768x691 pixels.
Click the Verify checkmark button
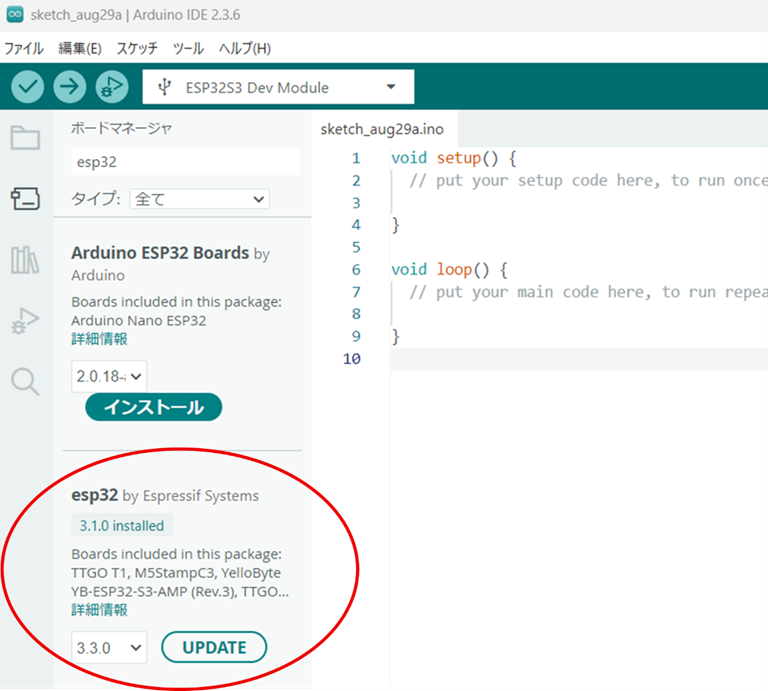[27, 87]
